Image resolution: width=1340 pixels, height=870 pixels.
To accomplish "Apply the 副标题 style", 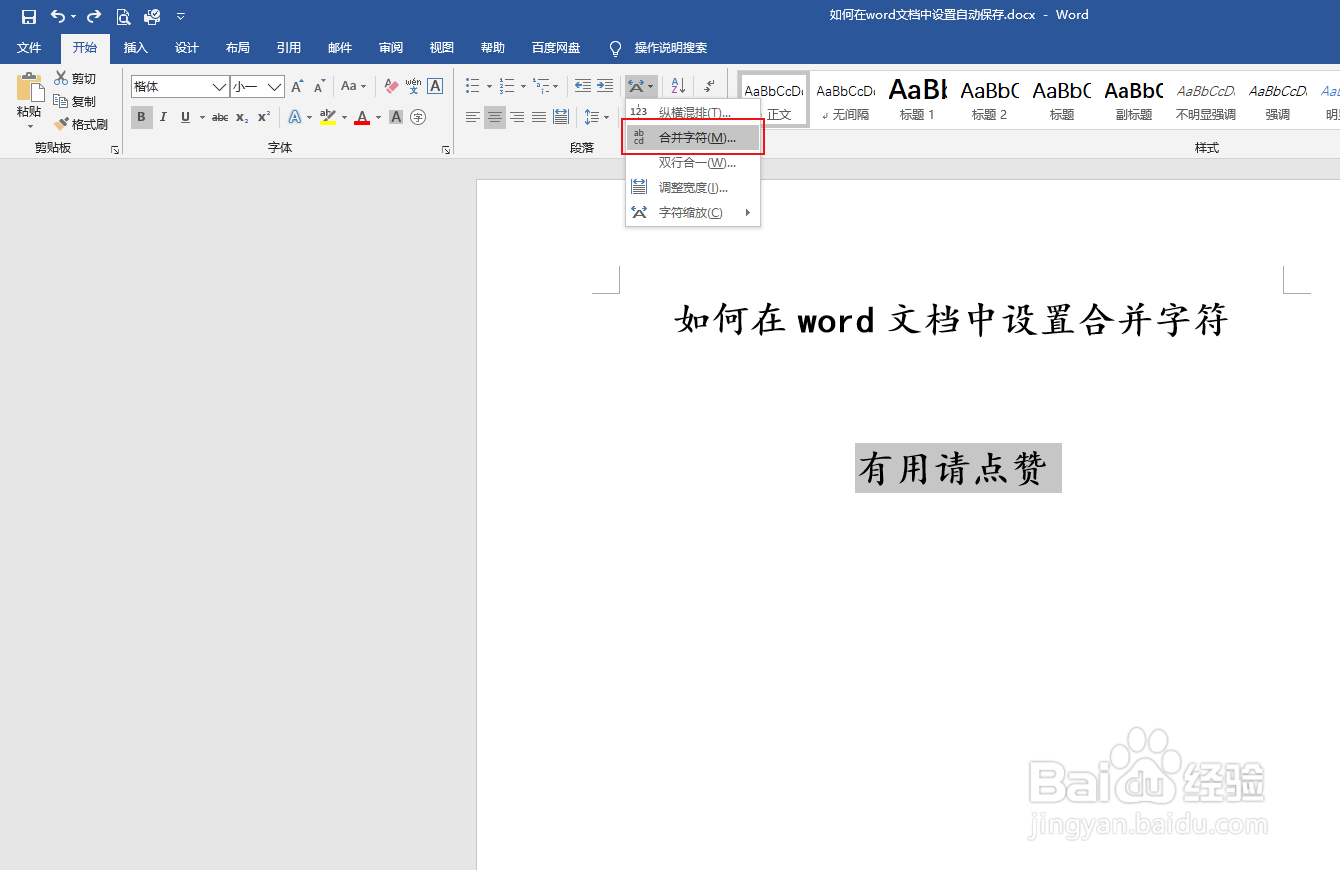I will coord(1134,100).
